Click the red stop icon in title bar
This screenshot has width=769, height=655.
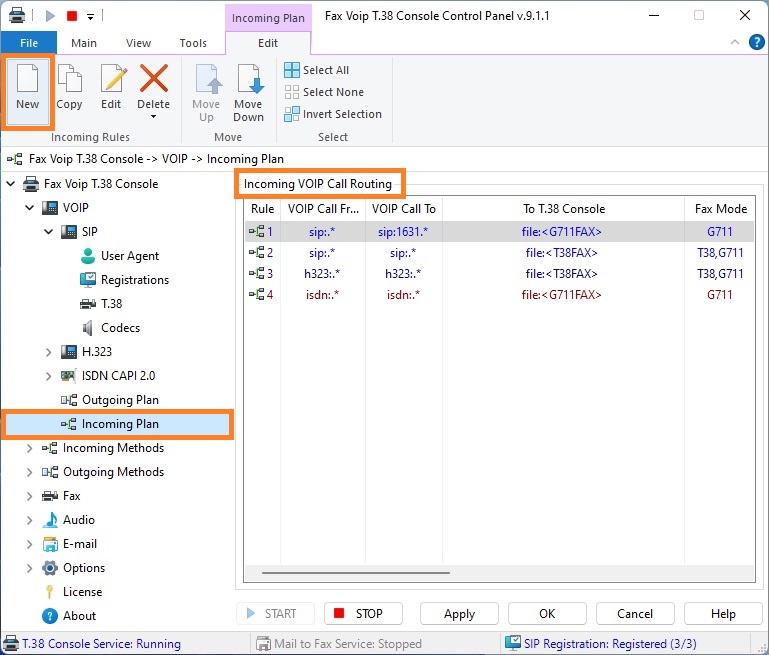72,16
